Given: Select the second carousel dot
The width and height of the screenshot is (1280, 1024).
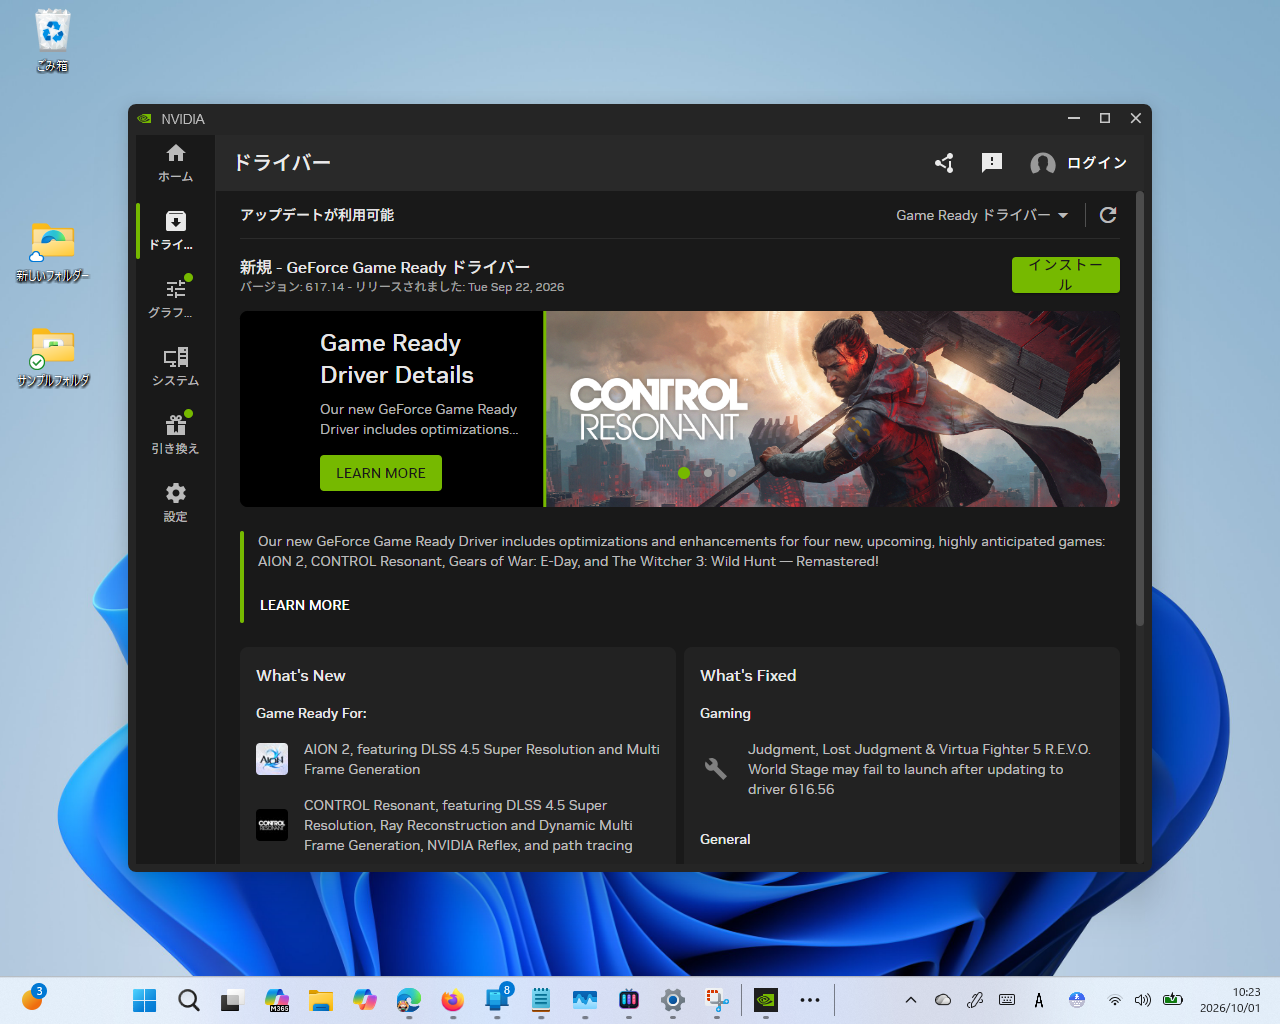Looking at the screenshot, I should pyautogui.click(x=708, y=473).
